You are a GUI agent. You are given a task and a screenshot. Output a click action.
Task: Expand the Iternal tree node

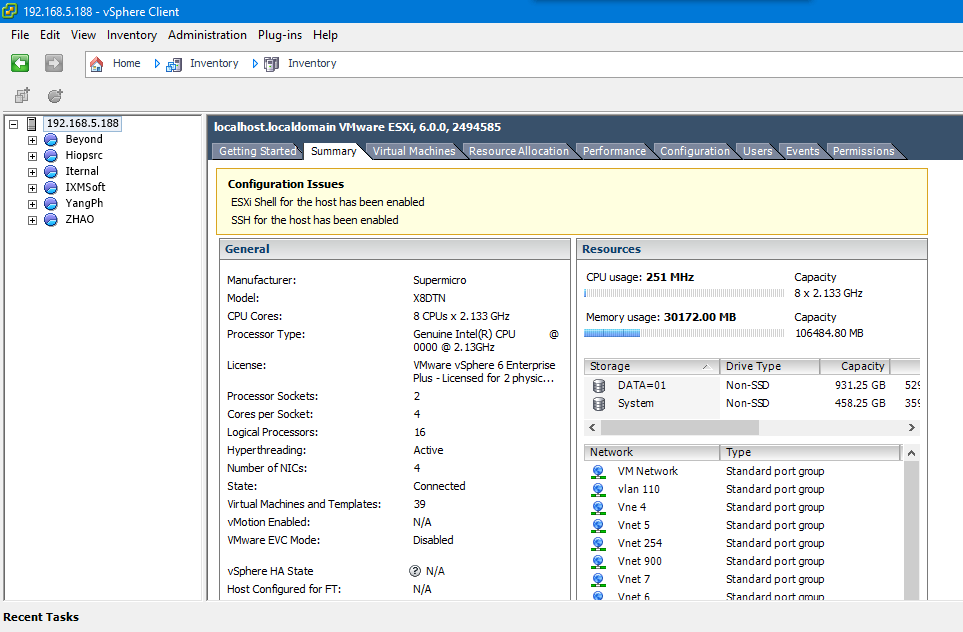click(33, 172)
